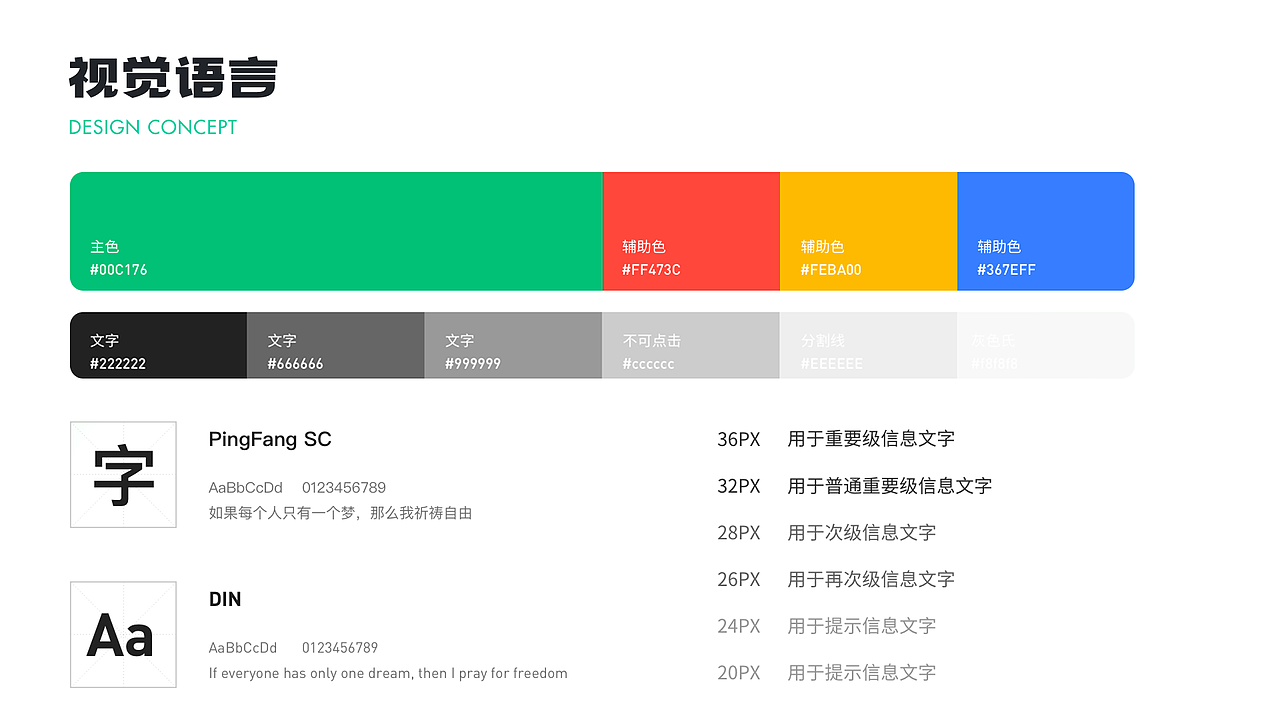Select the 分割线 #EEEEEE divider swatch
Image resolution: width=1280 pixels, height=720 pixels.
pyautogui.click(x=868, y=345)
